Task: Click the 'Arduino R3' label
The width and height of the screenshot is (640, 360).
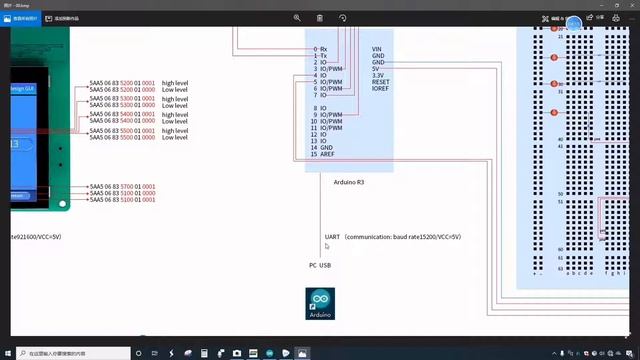Action: click(x=349, y=182)
